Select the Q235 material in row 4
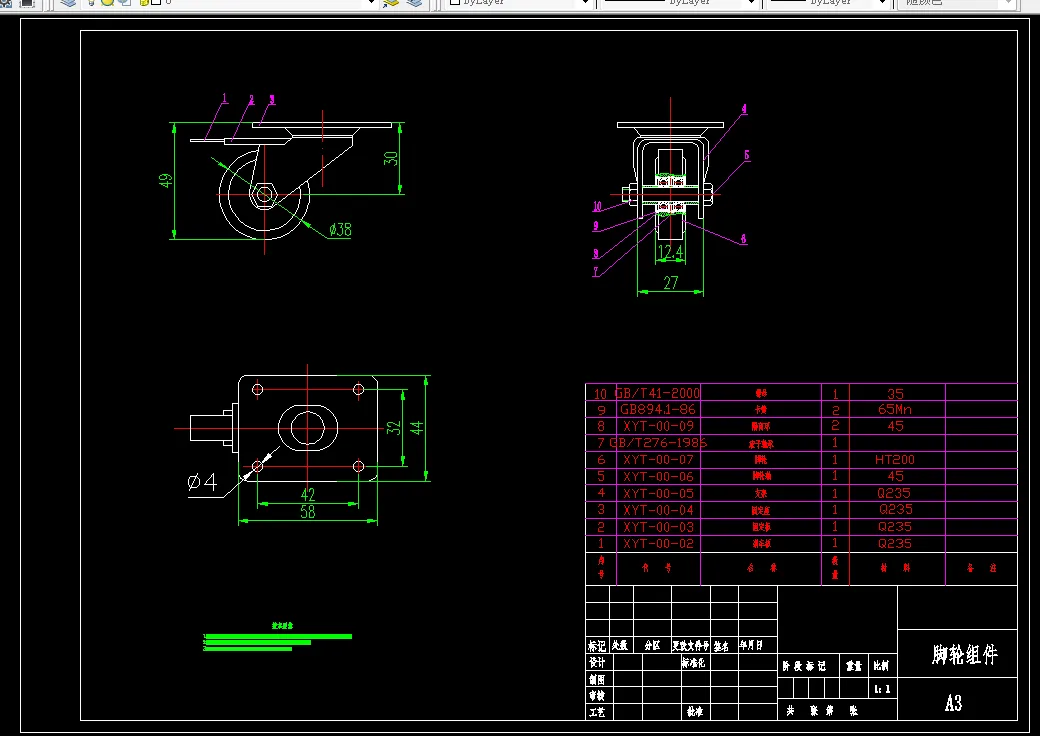 point(894,493)
